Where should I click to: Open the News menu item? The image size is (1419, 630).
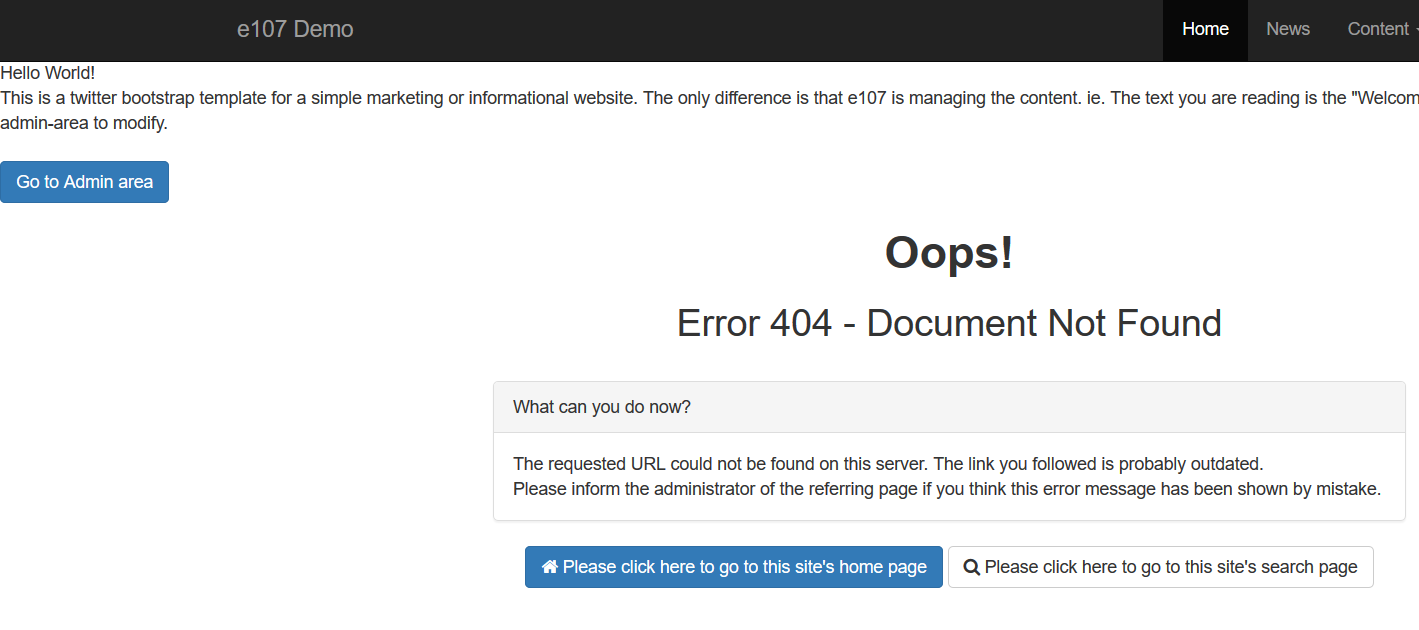tap(1288, 29)
